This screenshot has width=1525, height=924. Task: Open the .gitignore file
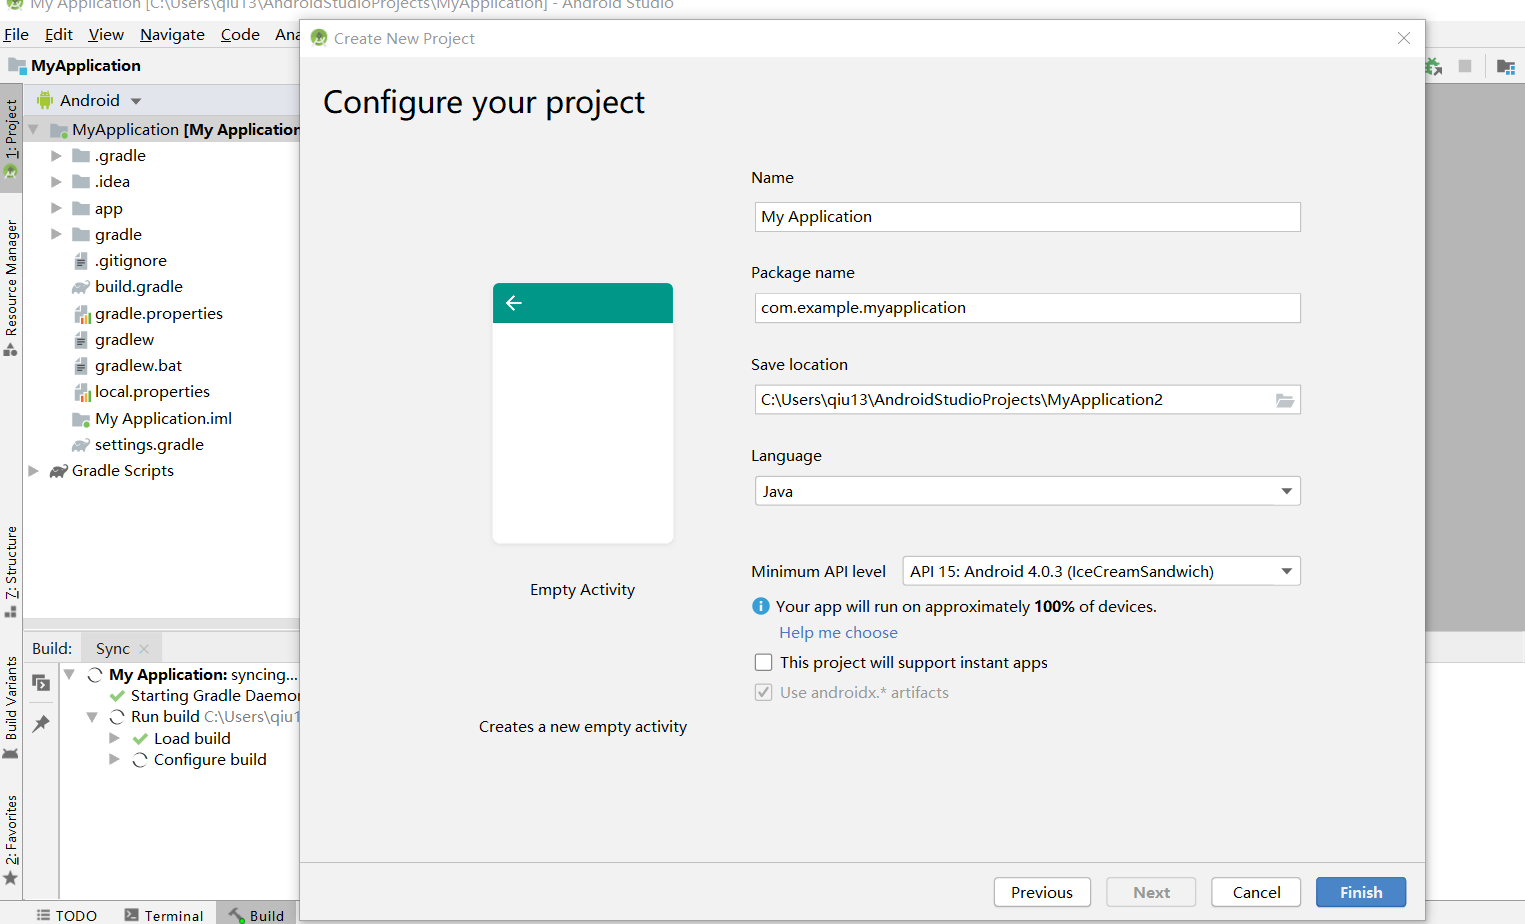click(131, 261)
